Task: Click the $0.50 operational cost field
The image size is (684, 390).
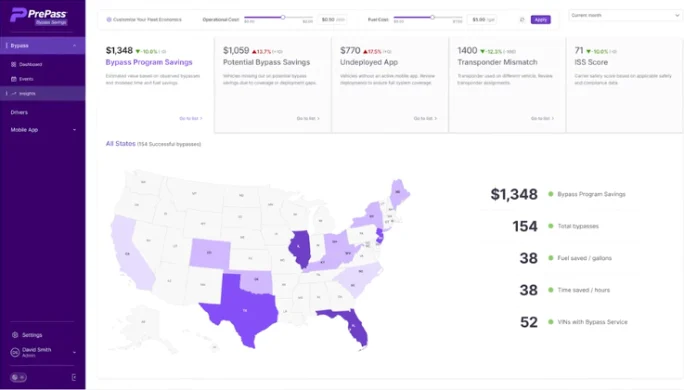Action: tap(333, 20)
